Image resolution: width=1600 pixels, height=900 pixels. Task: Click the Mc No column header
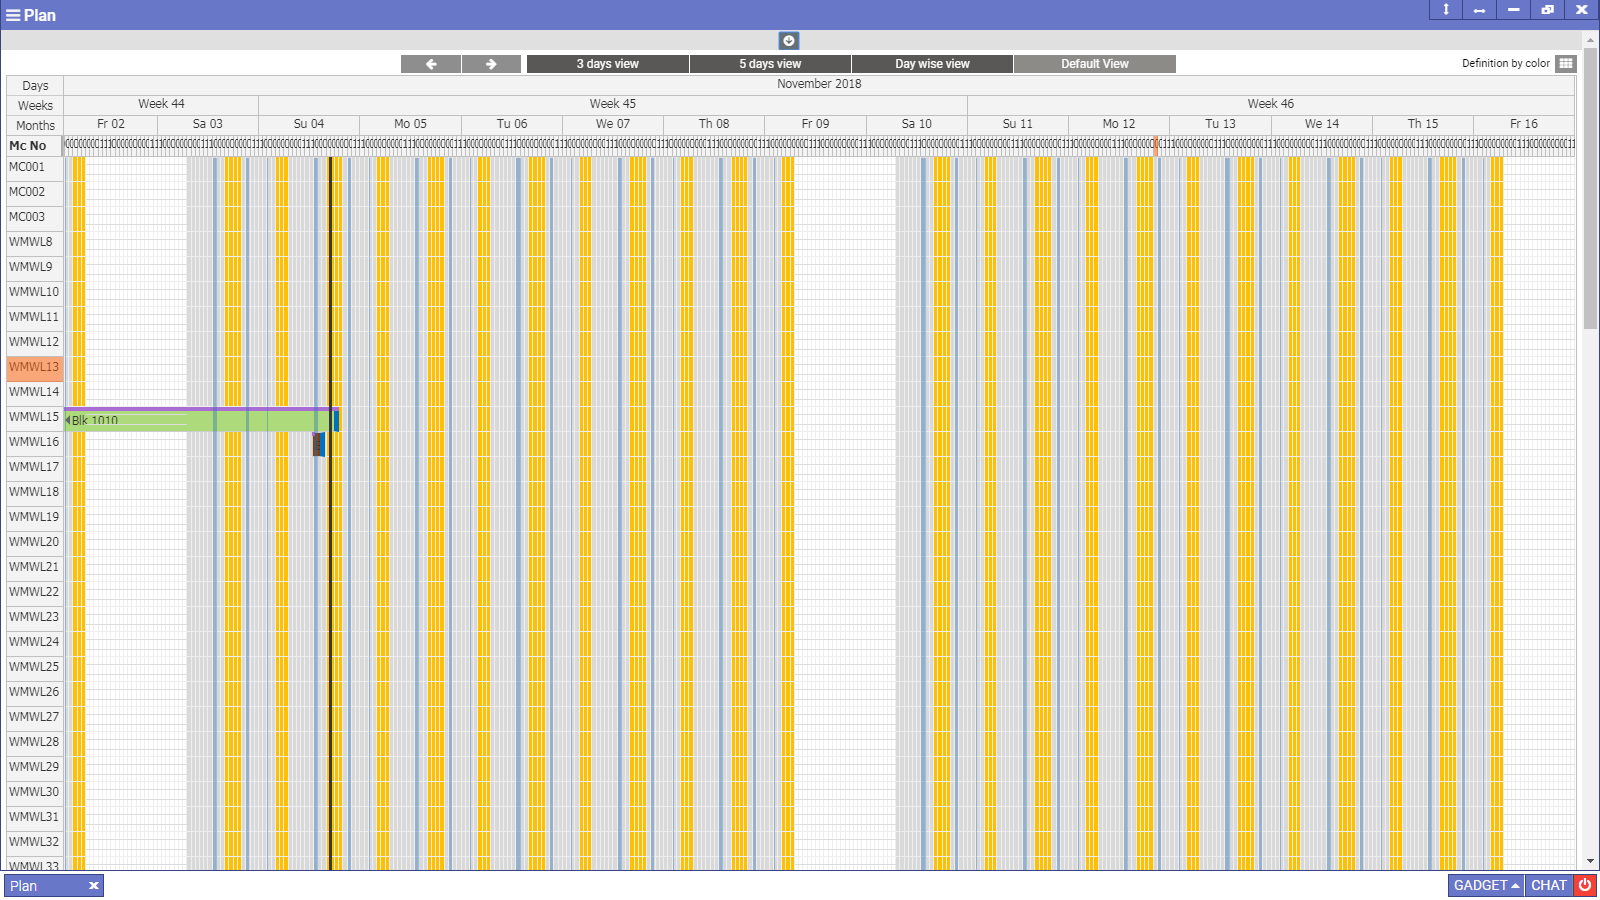pyautogui.click(x=35, y=146)
